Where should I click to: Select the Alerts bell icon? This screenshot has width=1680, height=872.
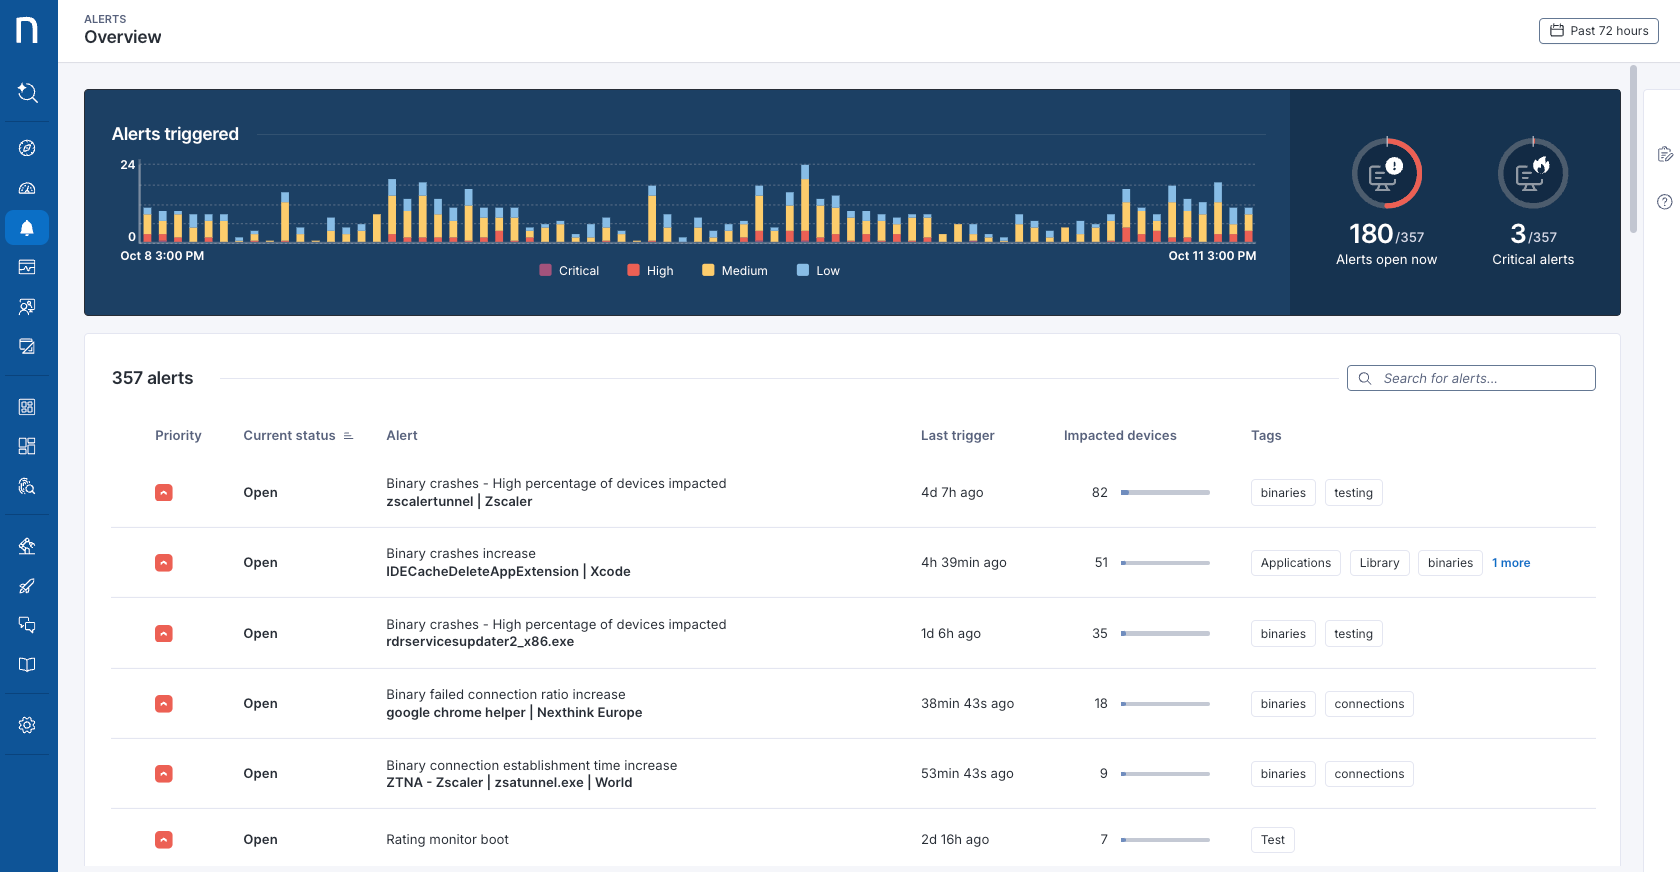tap(27, 228)
